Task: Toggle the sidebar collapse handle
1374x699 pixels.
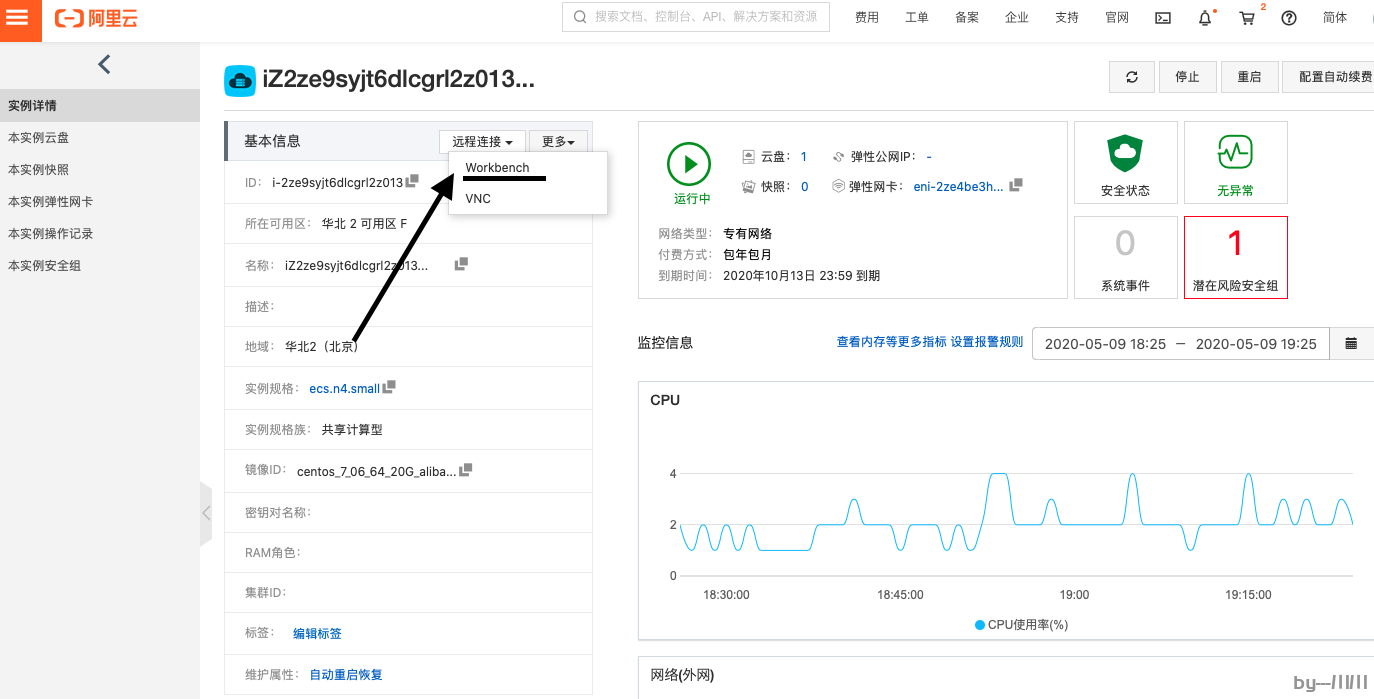Action: pyautogui.click(x=206, y=513)
